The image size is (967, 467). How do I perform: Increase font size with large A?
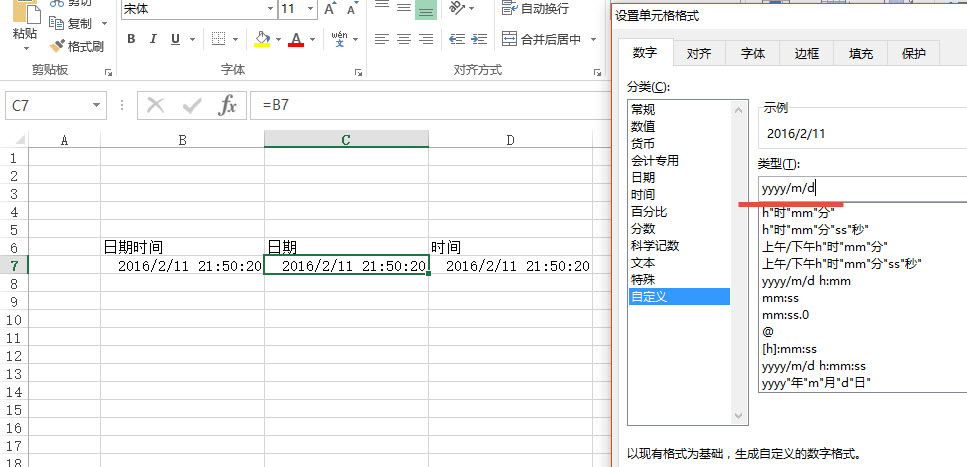coord(330,9)
